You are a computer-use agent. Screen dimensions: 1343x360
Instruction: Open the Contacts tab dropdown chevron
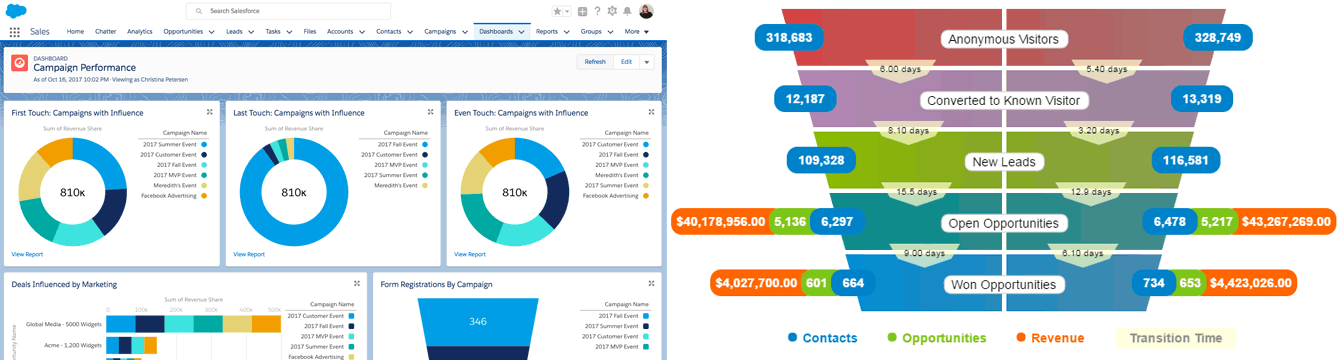(x=410, y=32)
